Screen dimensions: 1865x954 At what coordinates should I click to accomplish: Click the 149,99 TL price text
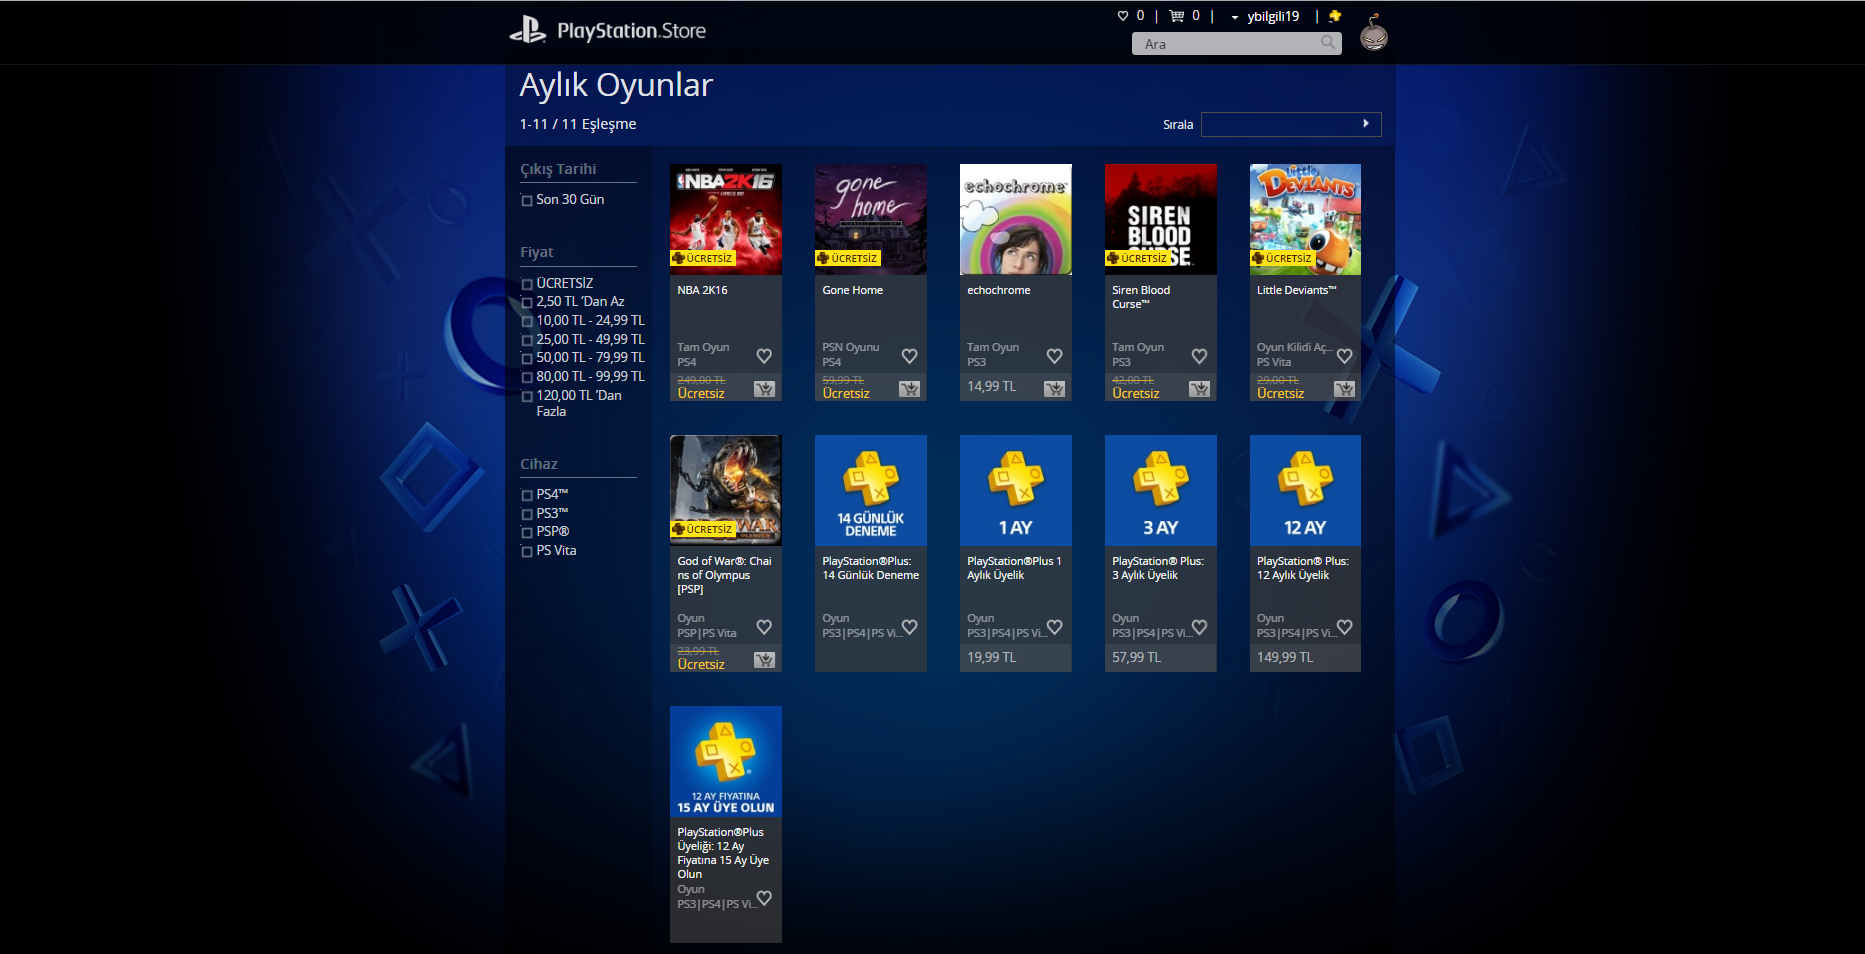pos(1285,657)
